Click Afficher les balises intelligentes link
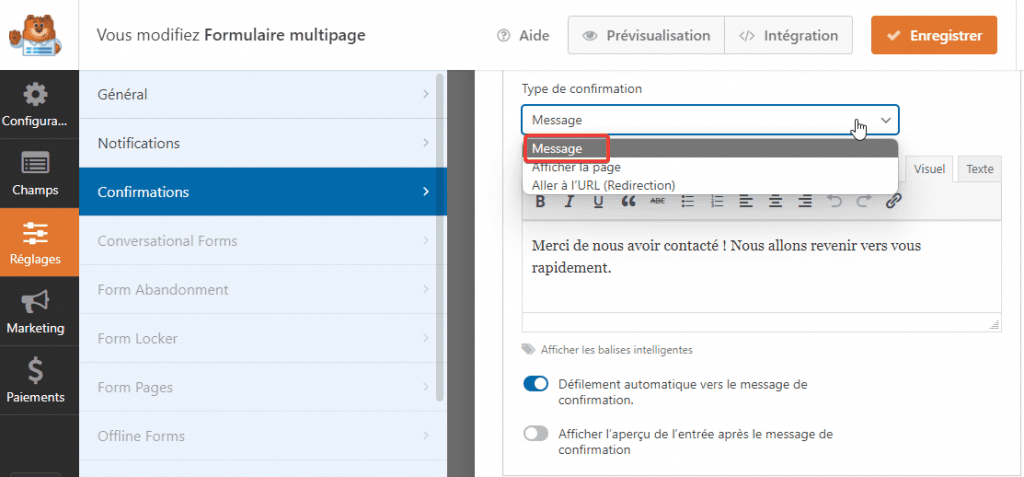This screenshot has width=1024, height=477. (x=616, y=350)
